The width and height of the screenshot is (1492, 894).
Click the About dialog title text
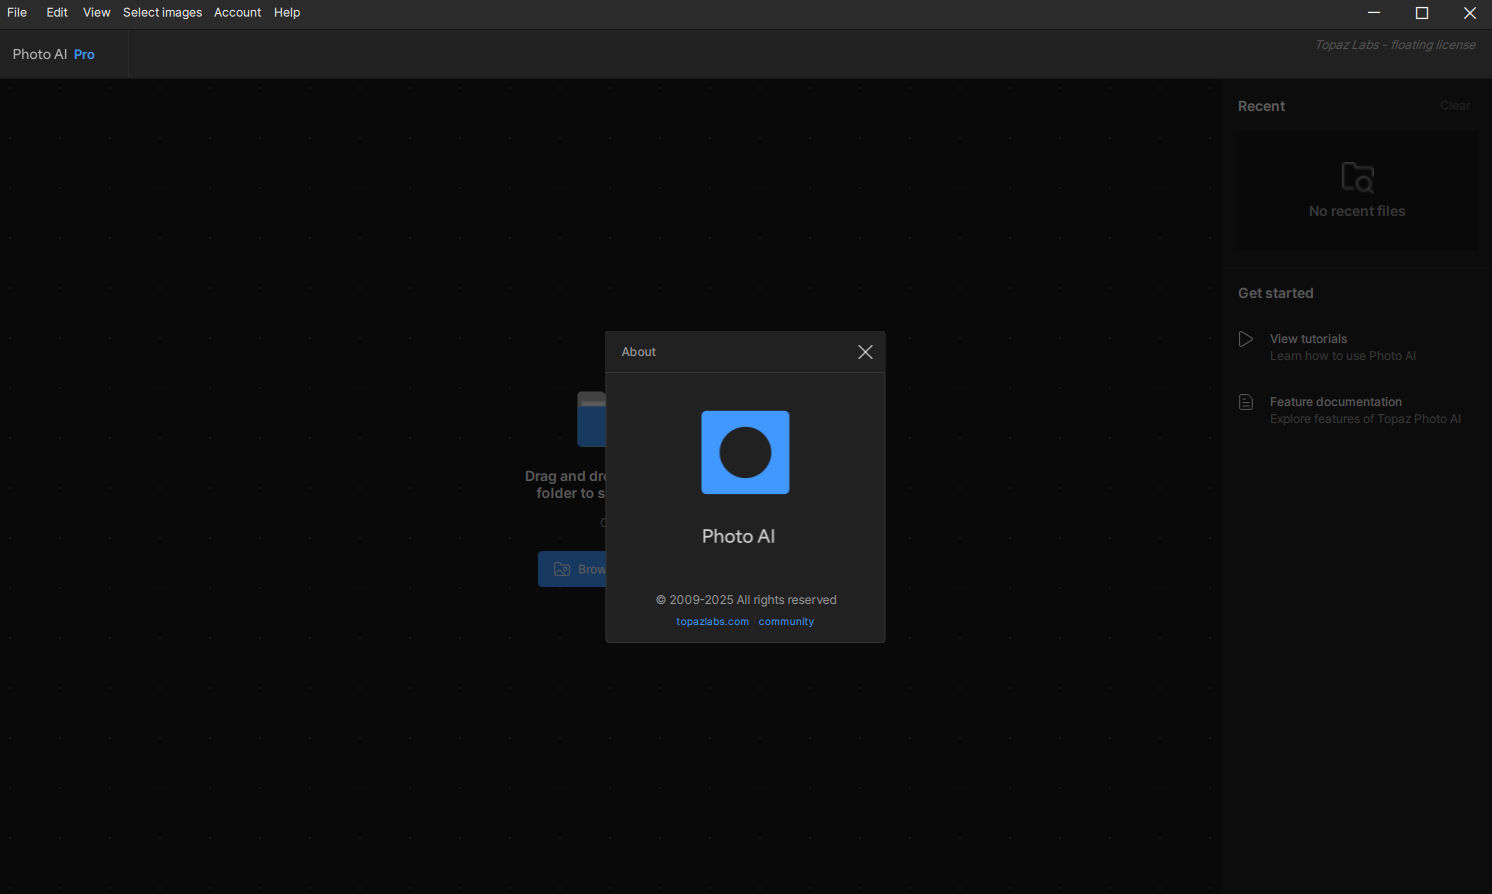tap(638, 352)
